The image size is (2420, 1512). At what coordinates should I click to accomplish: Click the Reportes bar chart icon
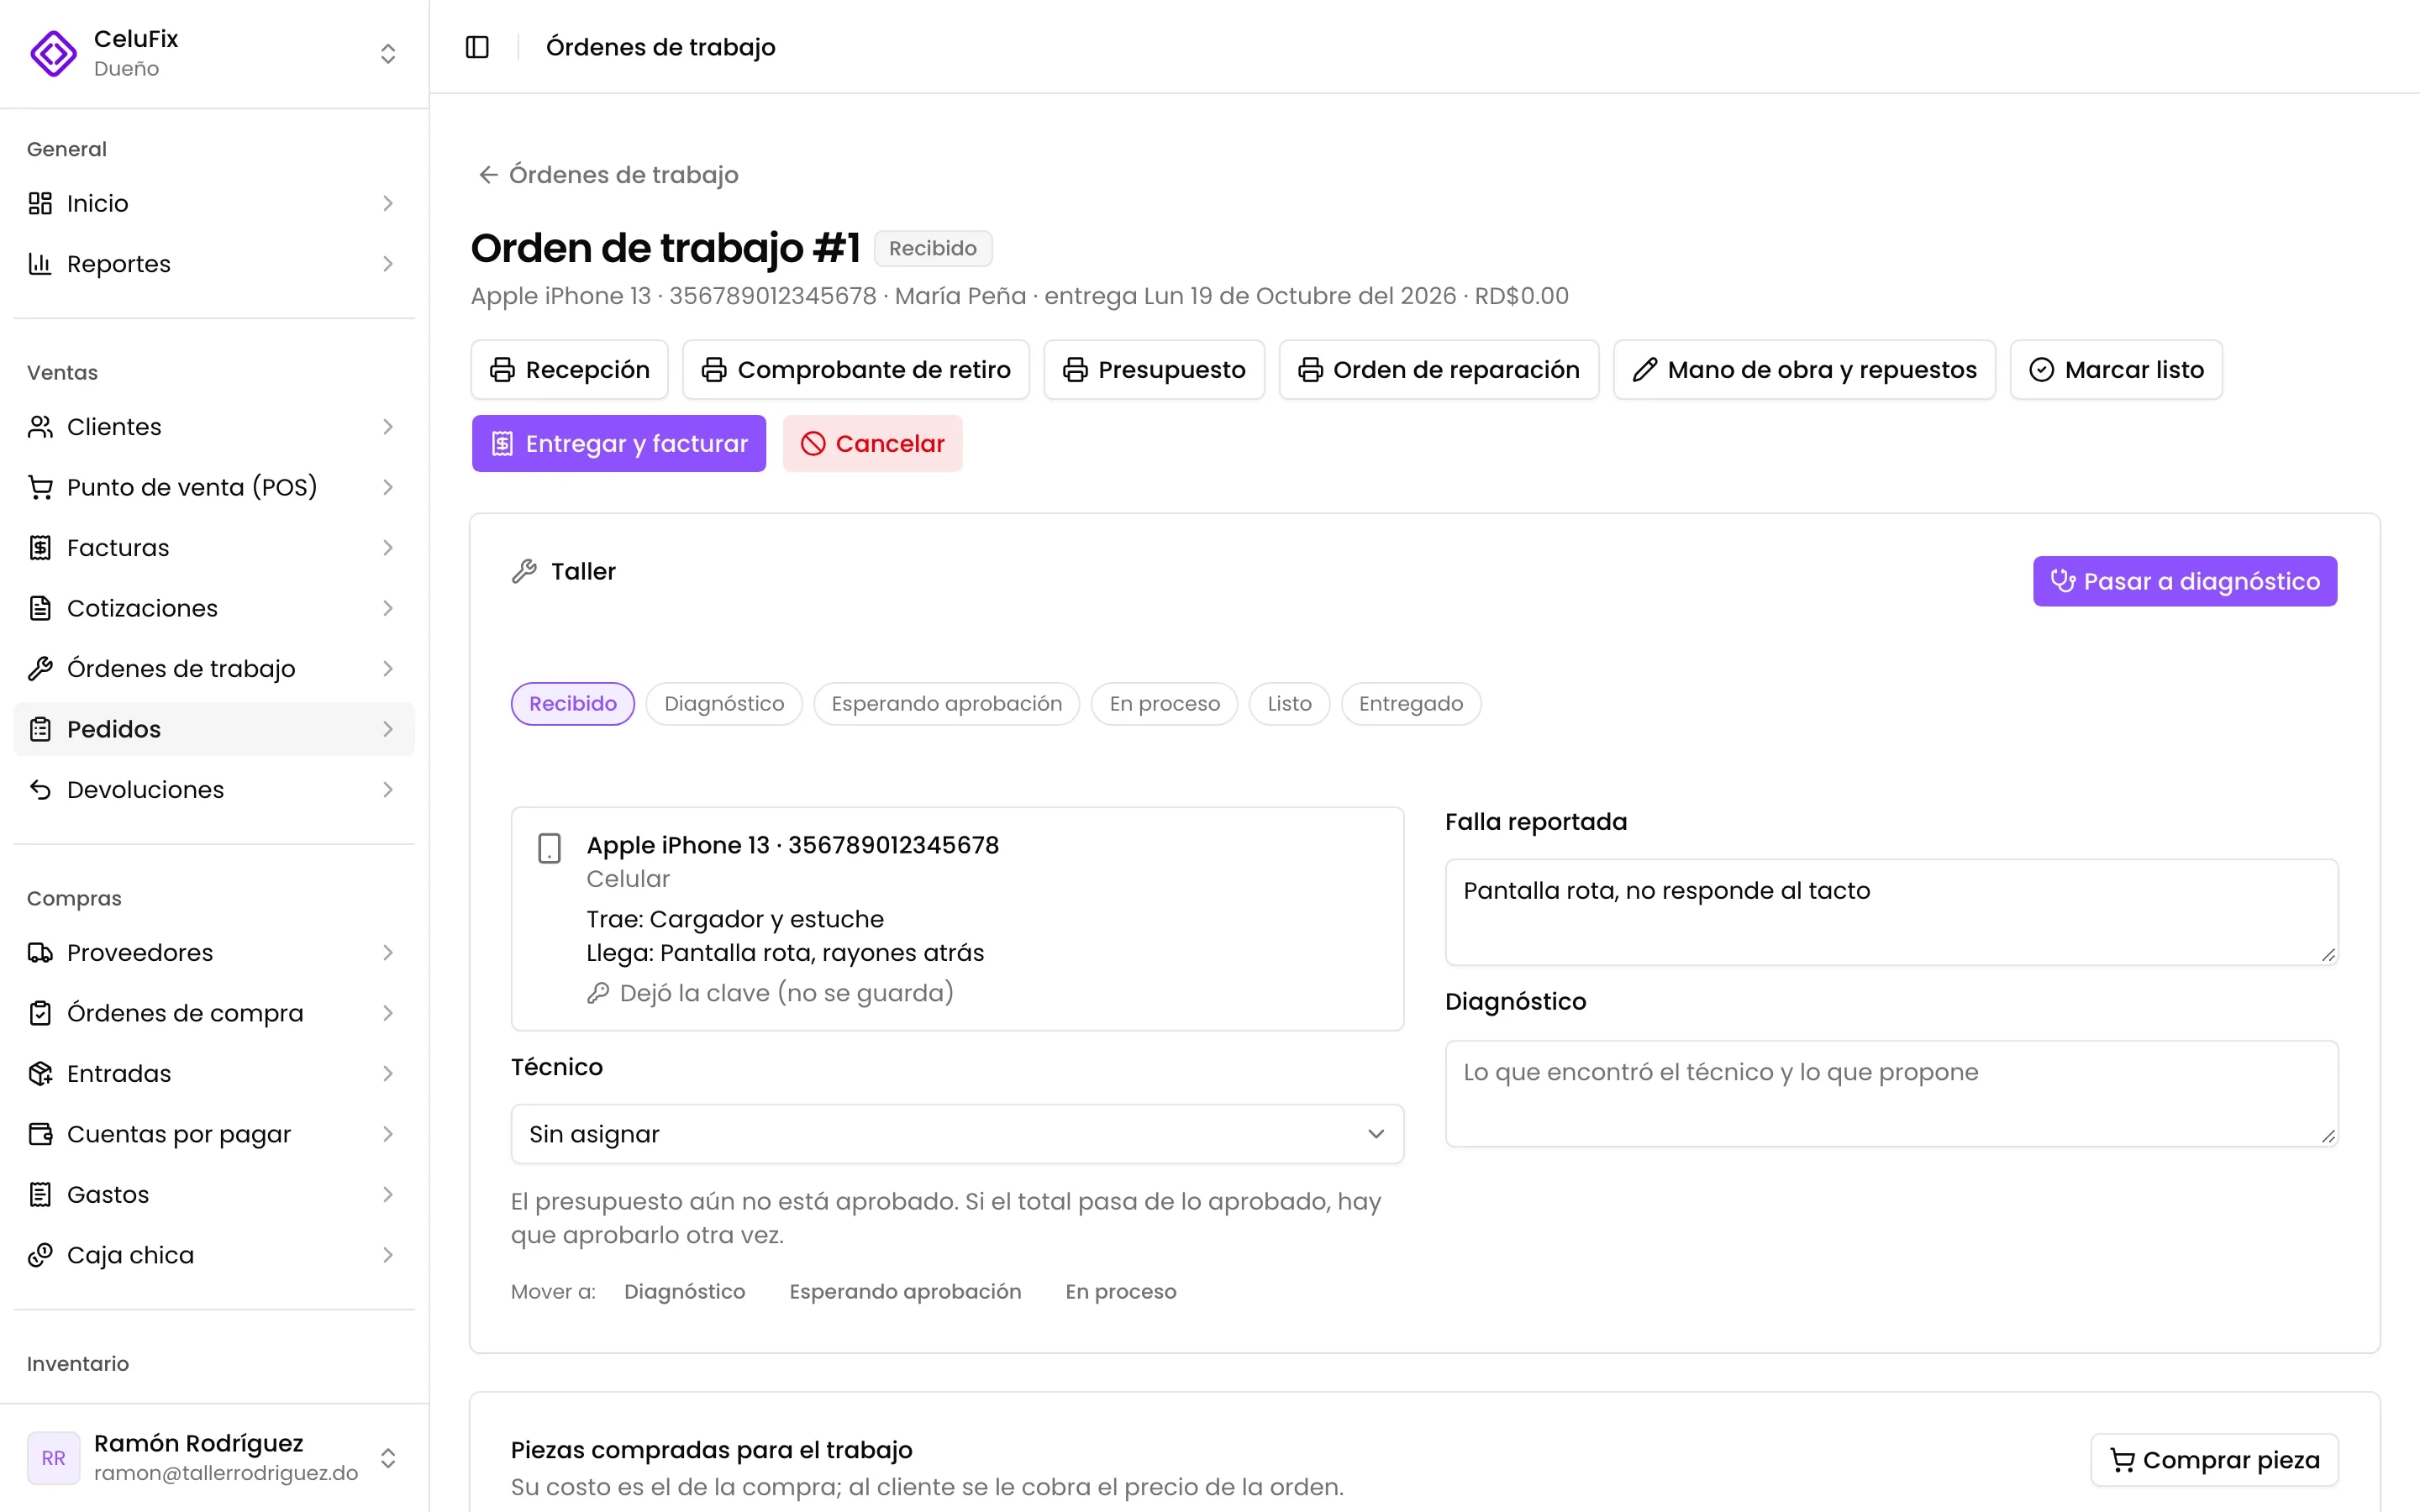coord(40,264)
